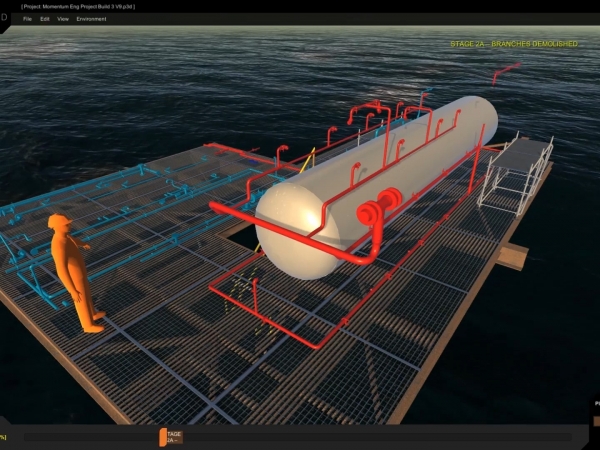Open the Environment menu
The image size is (600, 450).
(x=91, y=19)
